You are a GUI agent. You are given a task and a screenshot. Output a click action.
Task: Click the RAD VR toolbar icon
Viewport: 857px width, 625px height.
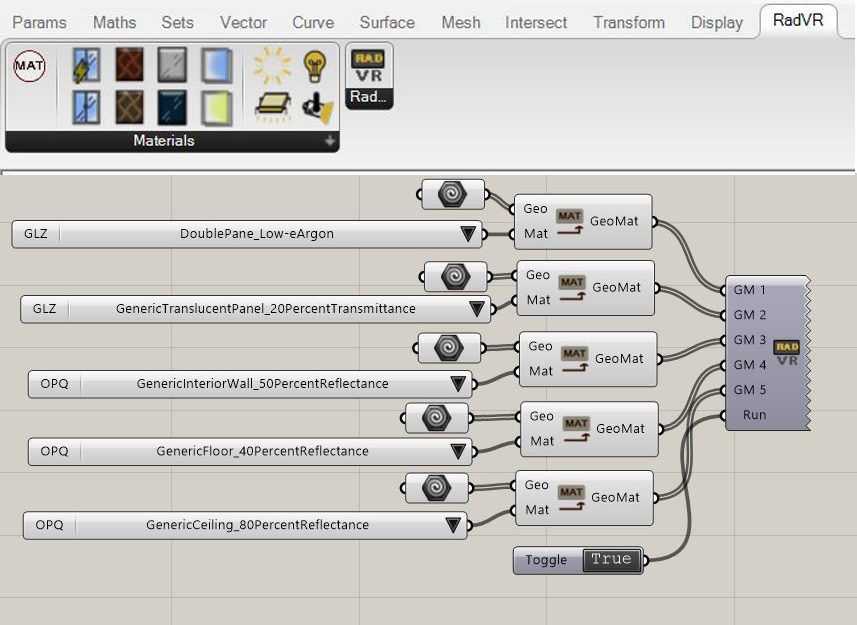pyautogui.click(x=369, y=66)
